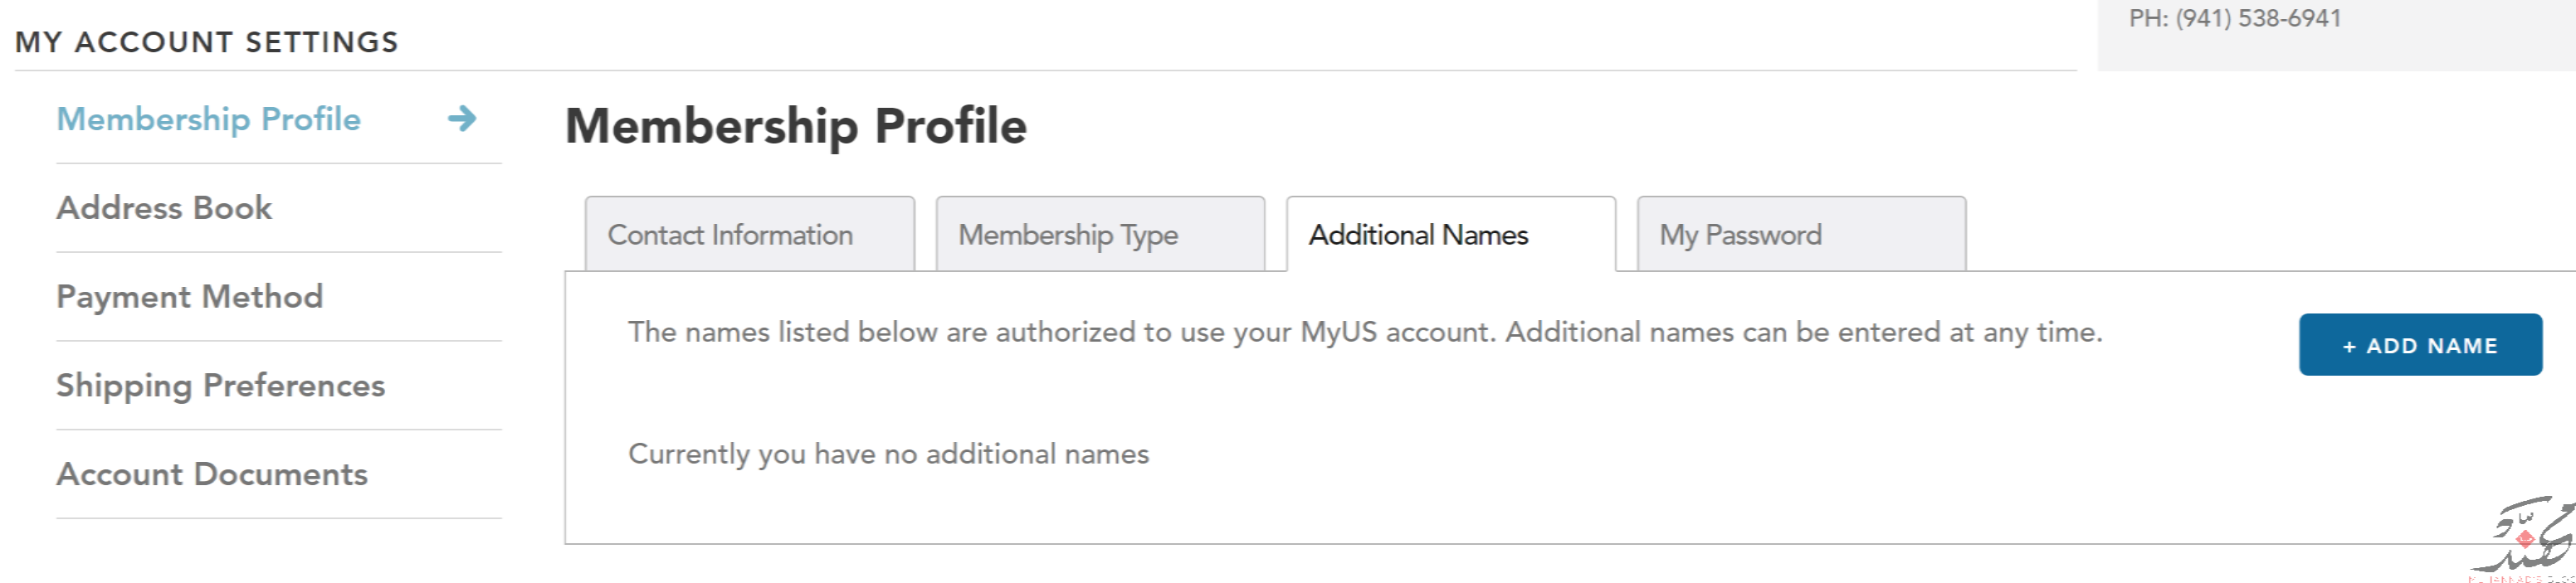
Task: Click the arrow icon beside Membership Profile
Action: point(462,119)
